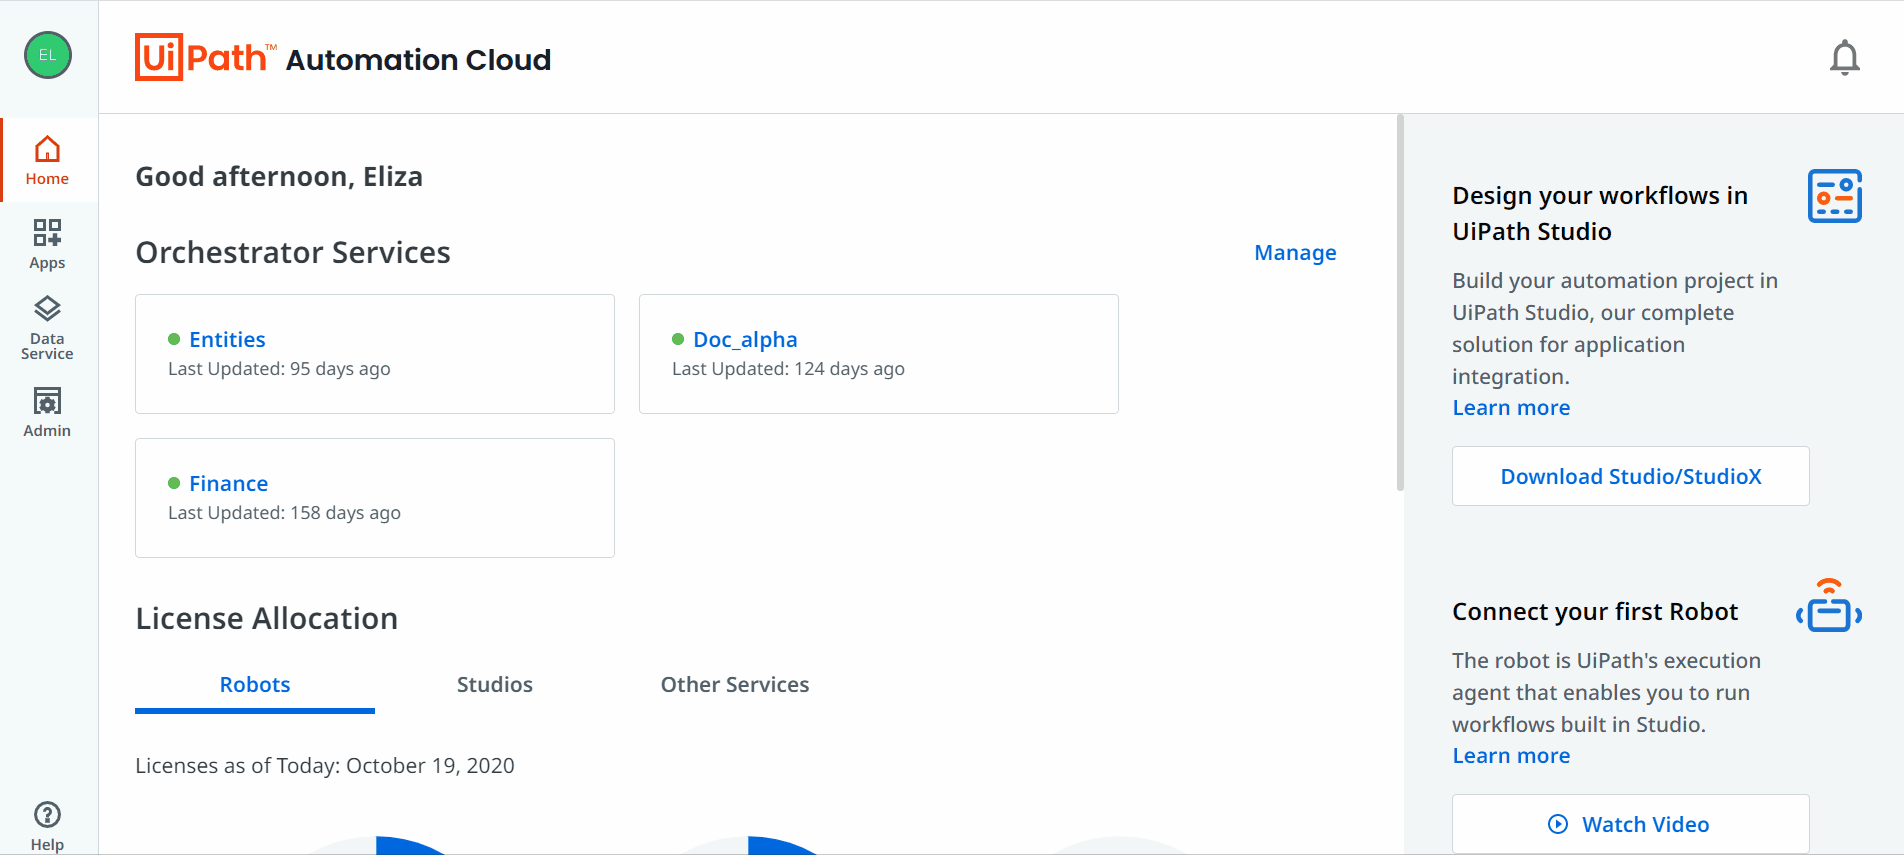Screen dimensions: 1904x855
Task: Open Help at sidebar bottom
Action: 47,826
